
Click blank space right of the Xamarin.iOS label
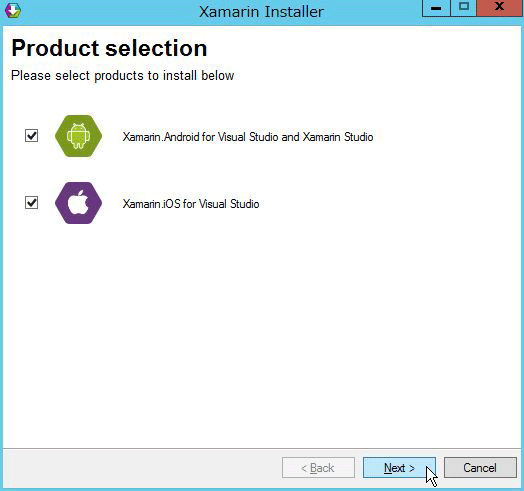pyautogui.click(x=388, y=204)
